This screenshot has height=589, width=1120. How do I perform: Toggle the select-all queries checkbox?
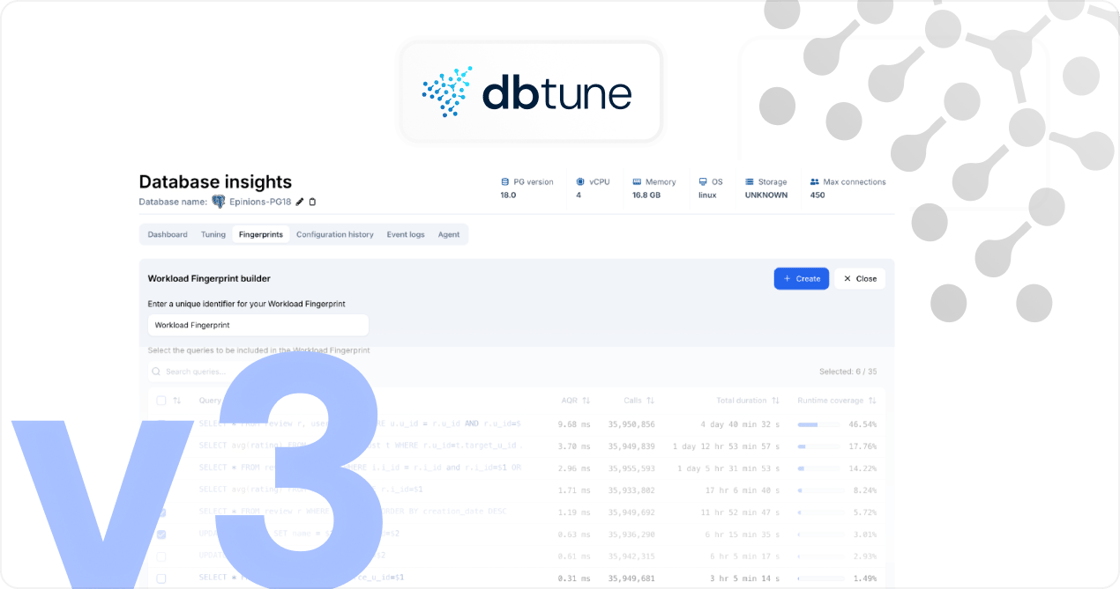pyautogui.click(x=161, y=400)
